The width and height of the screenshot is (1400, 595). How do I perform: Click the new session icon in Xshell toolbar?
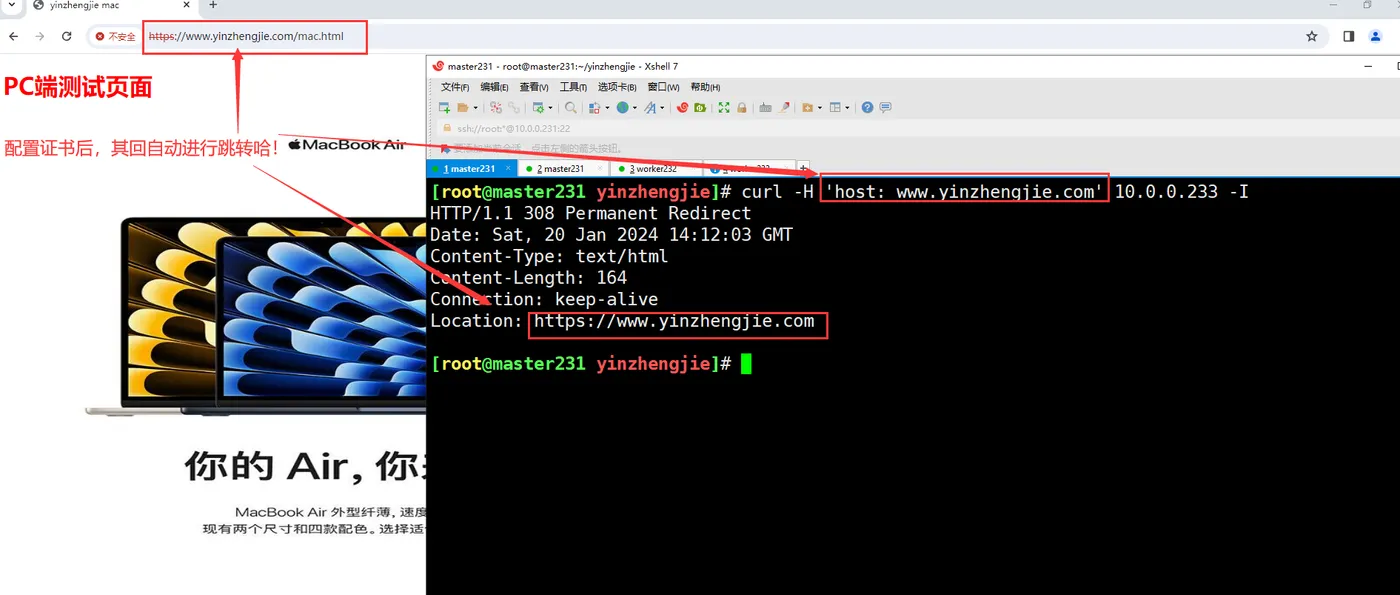444,108
